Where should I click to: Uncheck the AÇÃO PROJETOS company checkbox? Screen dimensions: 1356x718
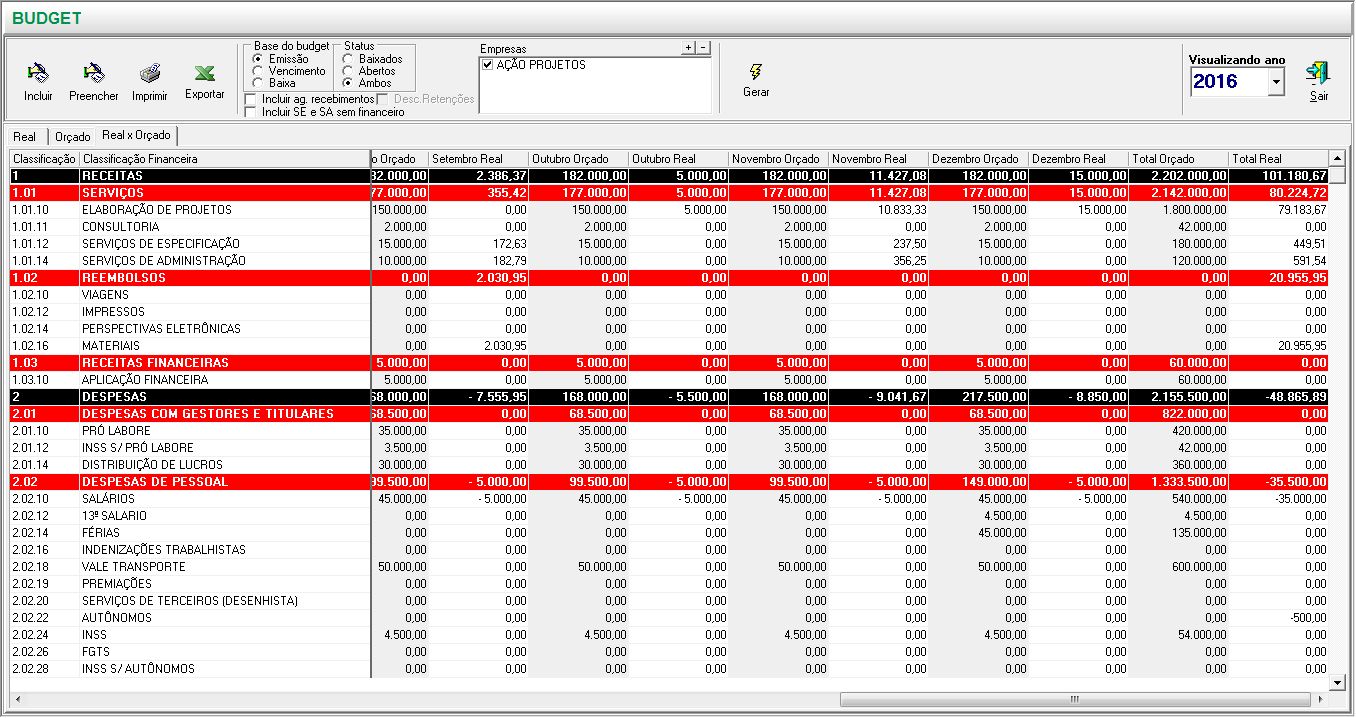488,65
